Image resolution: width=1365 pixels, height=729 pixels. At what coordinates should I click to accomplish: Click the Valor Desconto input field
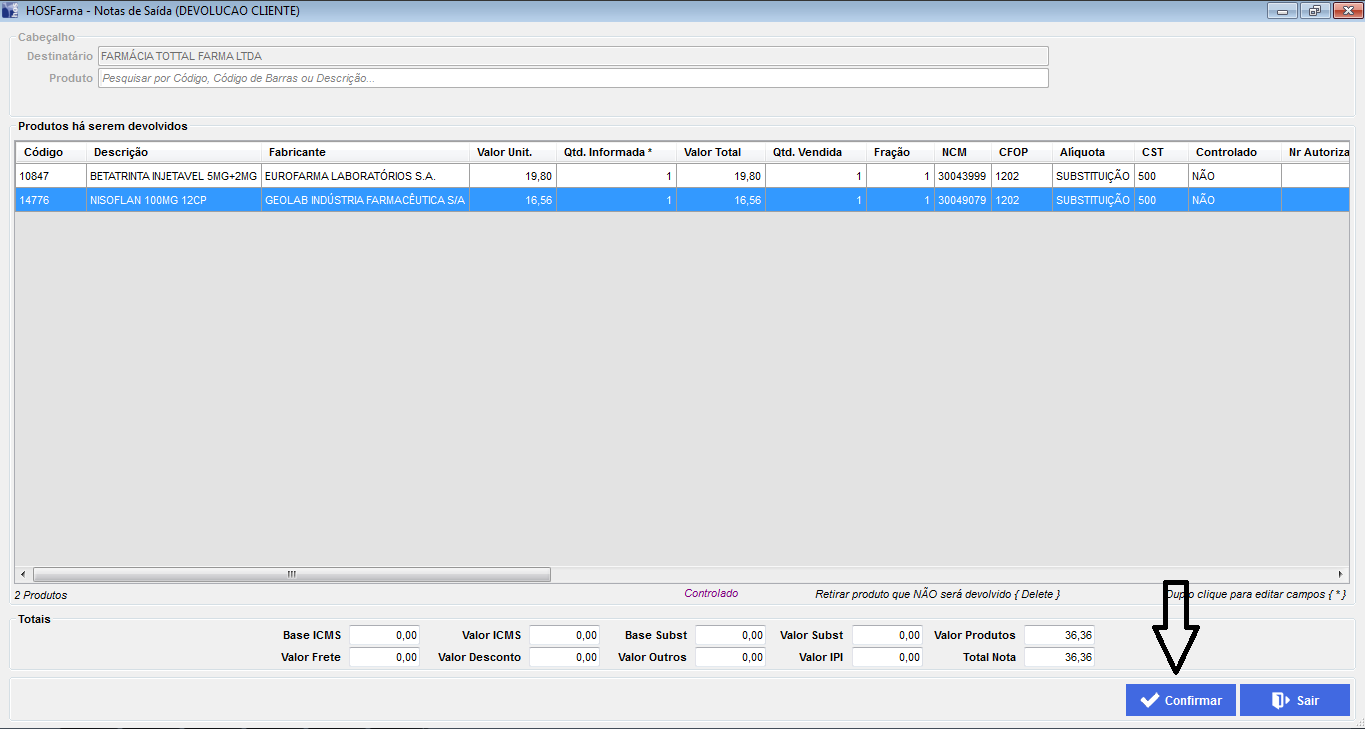pyautogui.click(x=564, y=657)
